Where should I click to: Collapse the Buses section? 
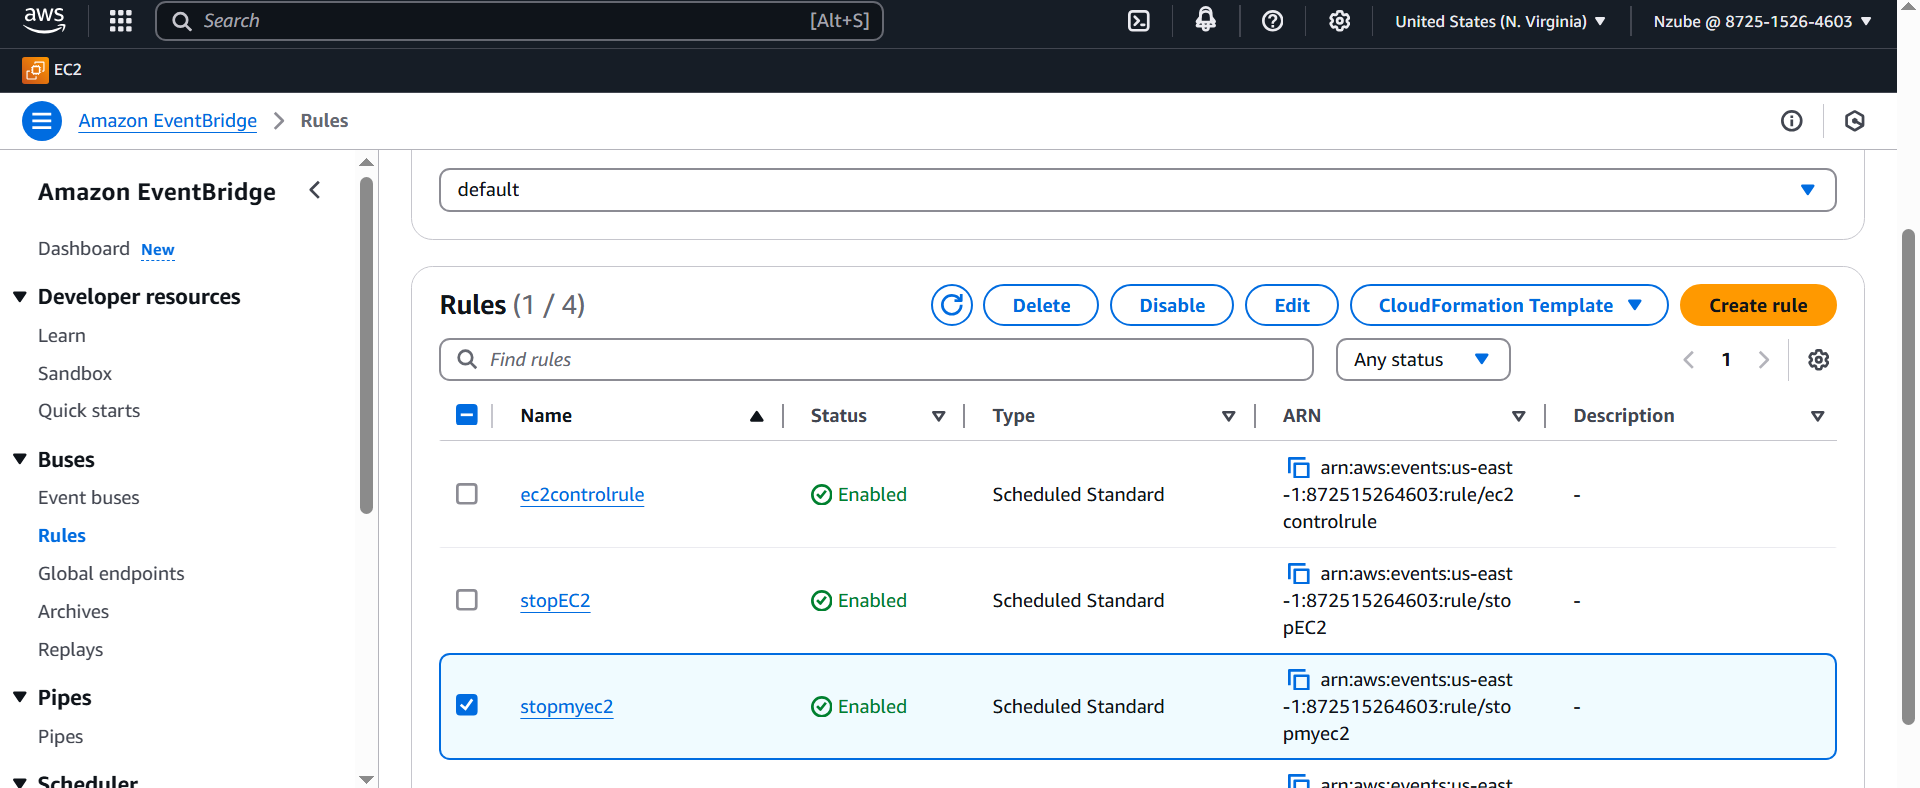coord(20,459)
